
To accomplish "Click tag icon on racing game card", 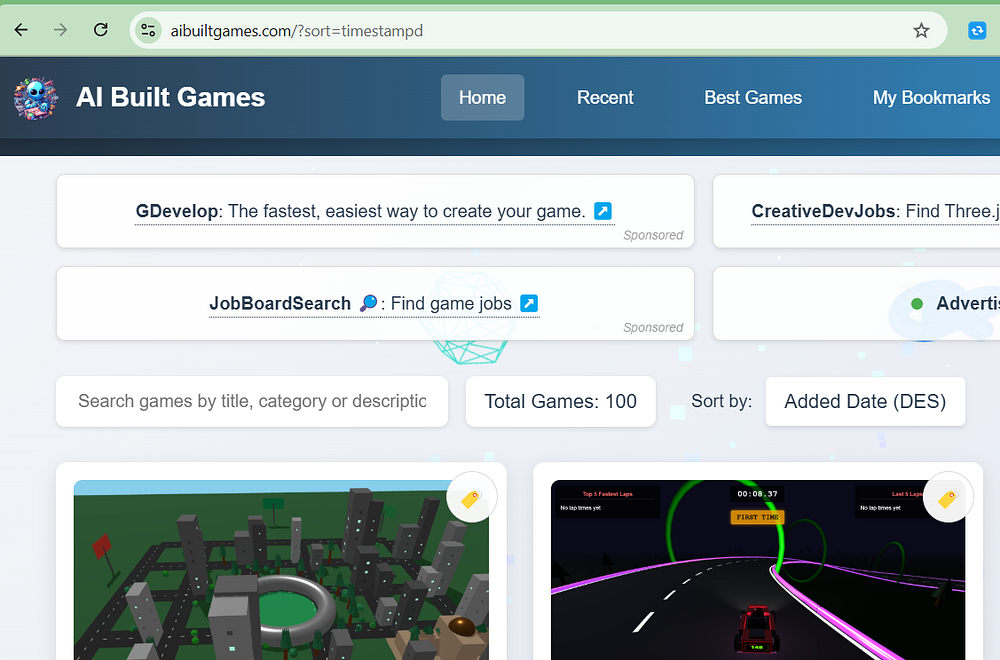I will coord(948,497).
